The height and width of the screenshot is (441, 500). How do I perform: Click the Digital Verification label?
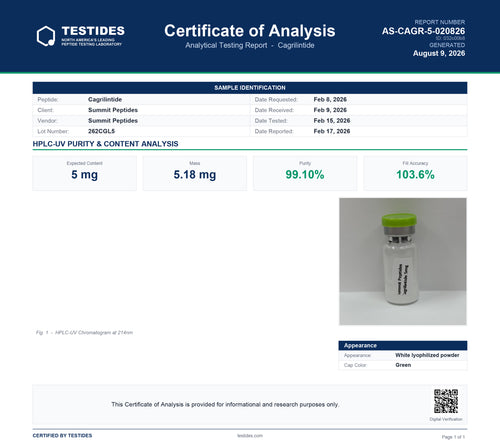446,419
